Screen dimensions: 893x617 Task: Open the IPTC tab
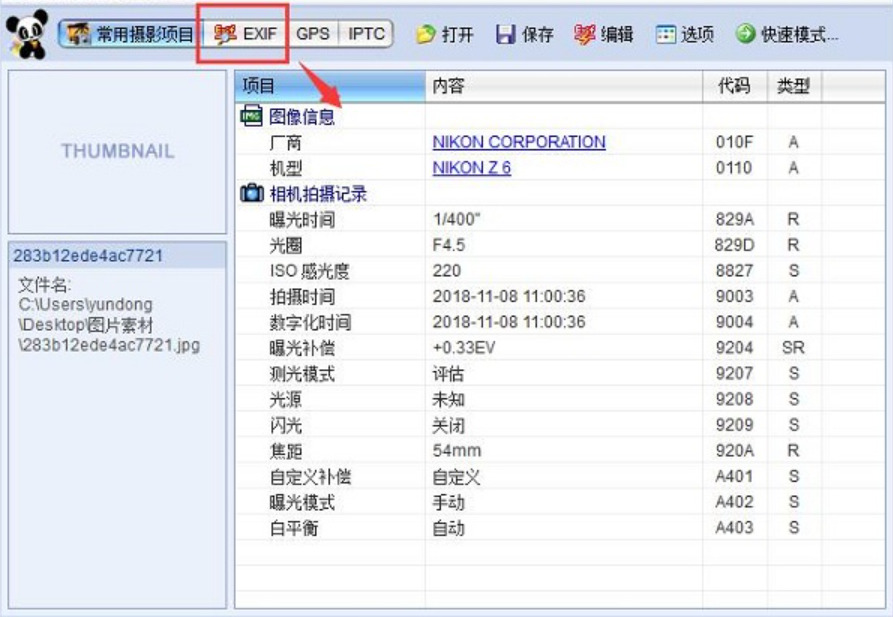(x=366, y=34)
